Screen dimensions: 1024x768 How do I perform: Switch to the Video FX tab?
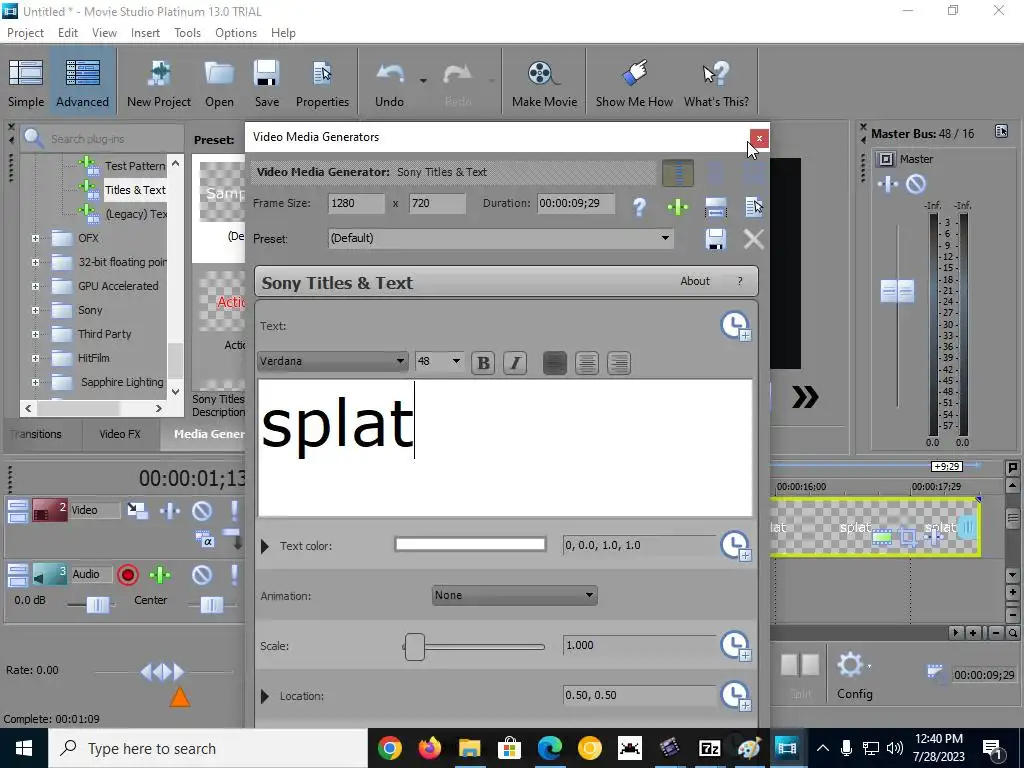pos(120,434)
